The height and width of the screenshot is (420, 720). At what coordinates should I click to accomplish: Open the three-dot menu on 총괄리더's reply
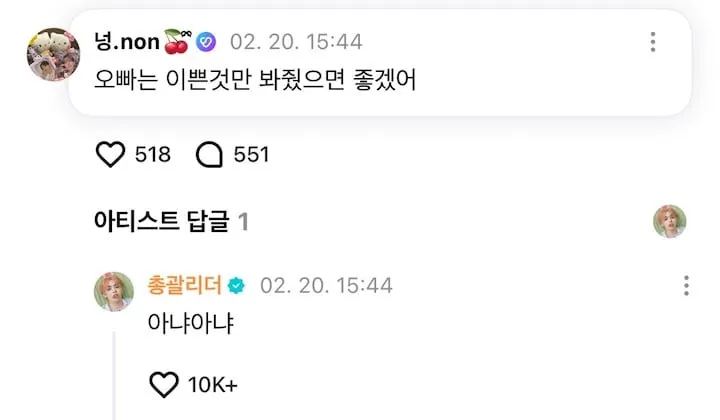tap(686, 286)
